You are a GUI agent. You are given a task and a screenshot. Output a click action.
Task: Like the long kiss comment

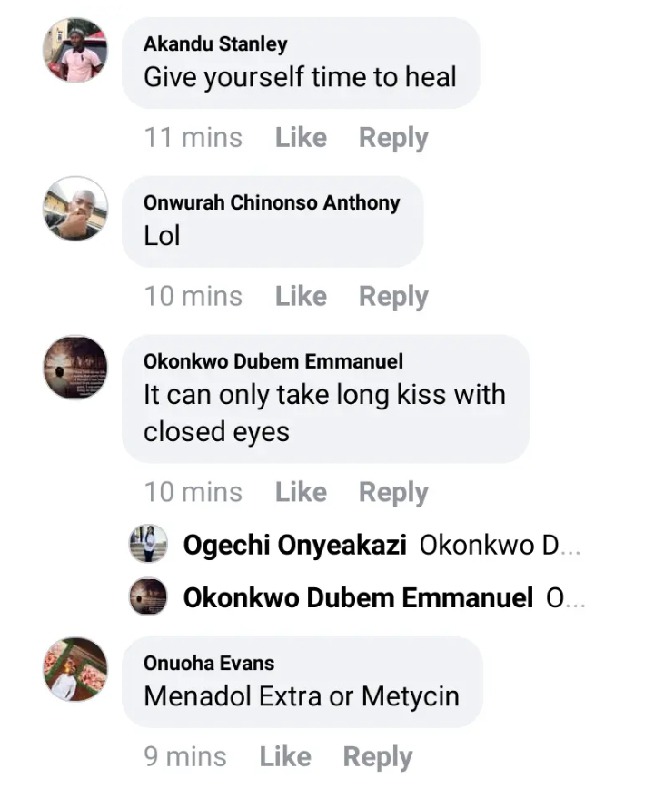pos(301,492)
